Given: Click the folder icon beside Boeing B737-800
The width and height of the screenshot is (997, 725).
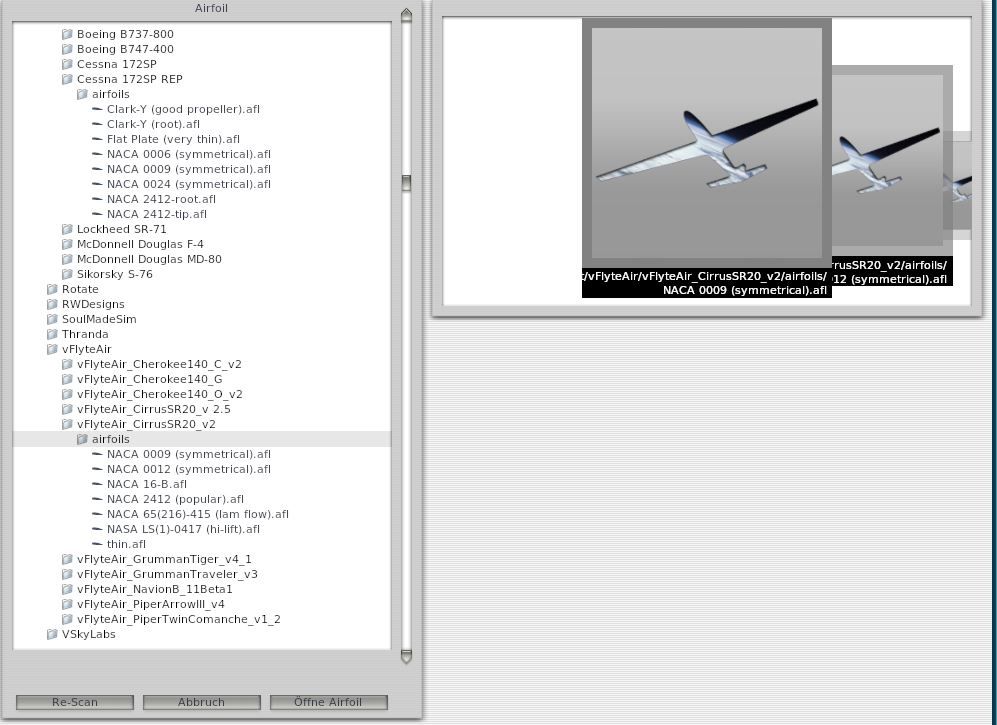Looking at the screenshot, I should pos(67,34).
